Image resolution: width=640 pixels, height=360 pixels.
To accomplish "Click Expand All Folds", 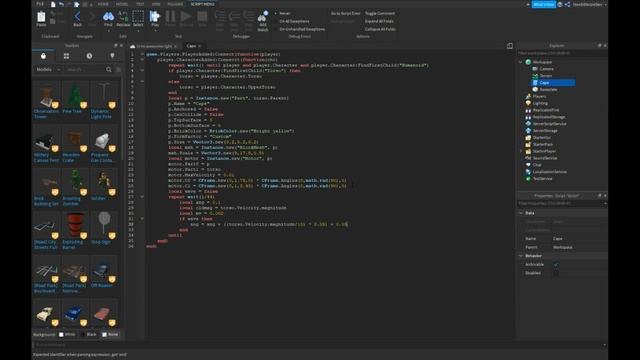I will (x=379, y=21).
